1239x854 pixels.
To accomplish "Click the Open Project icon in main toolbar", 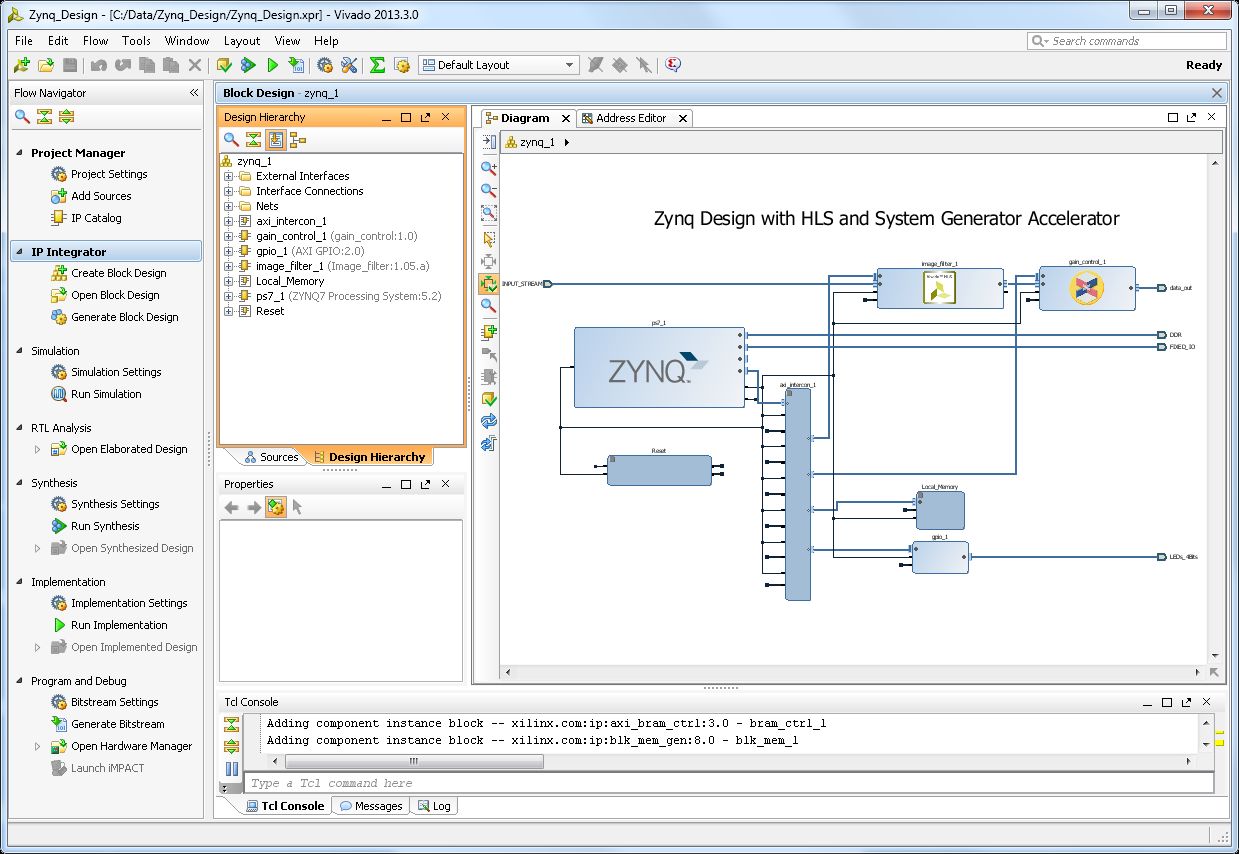I will tap(46, 65).
